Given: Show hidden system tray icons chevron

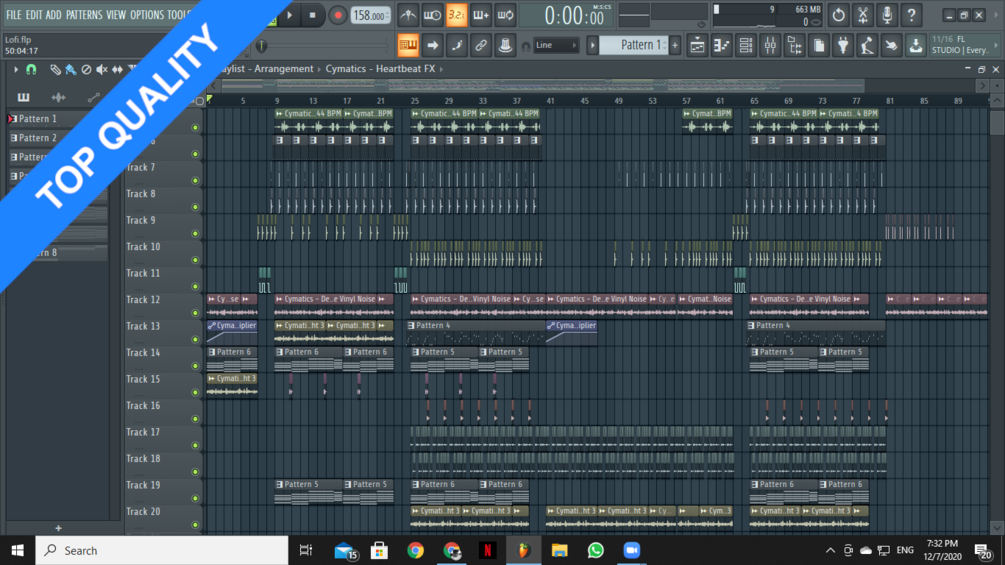Looking at the screenshot, I should click(830, 550).
